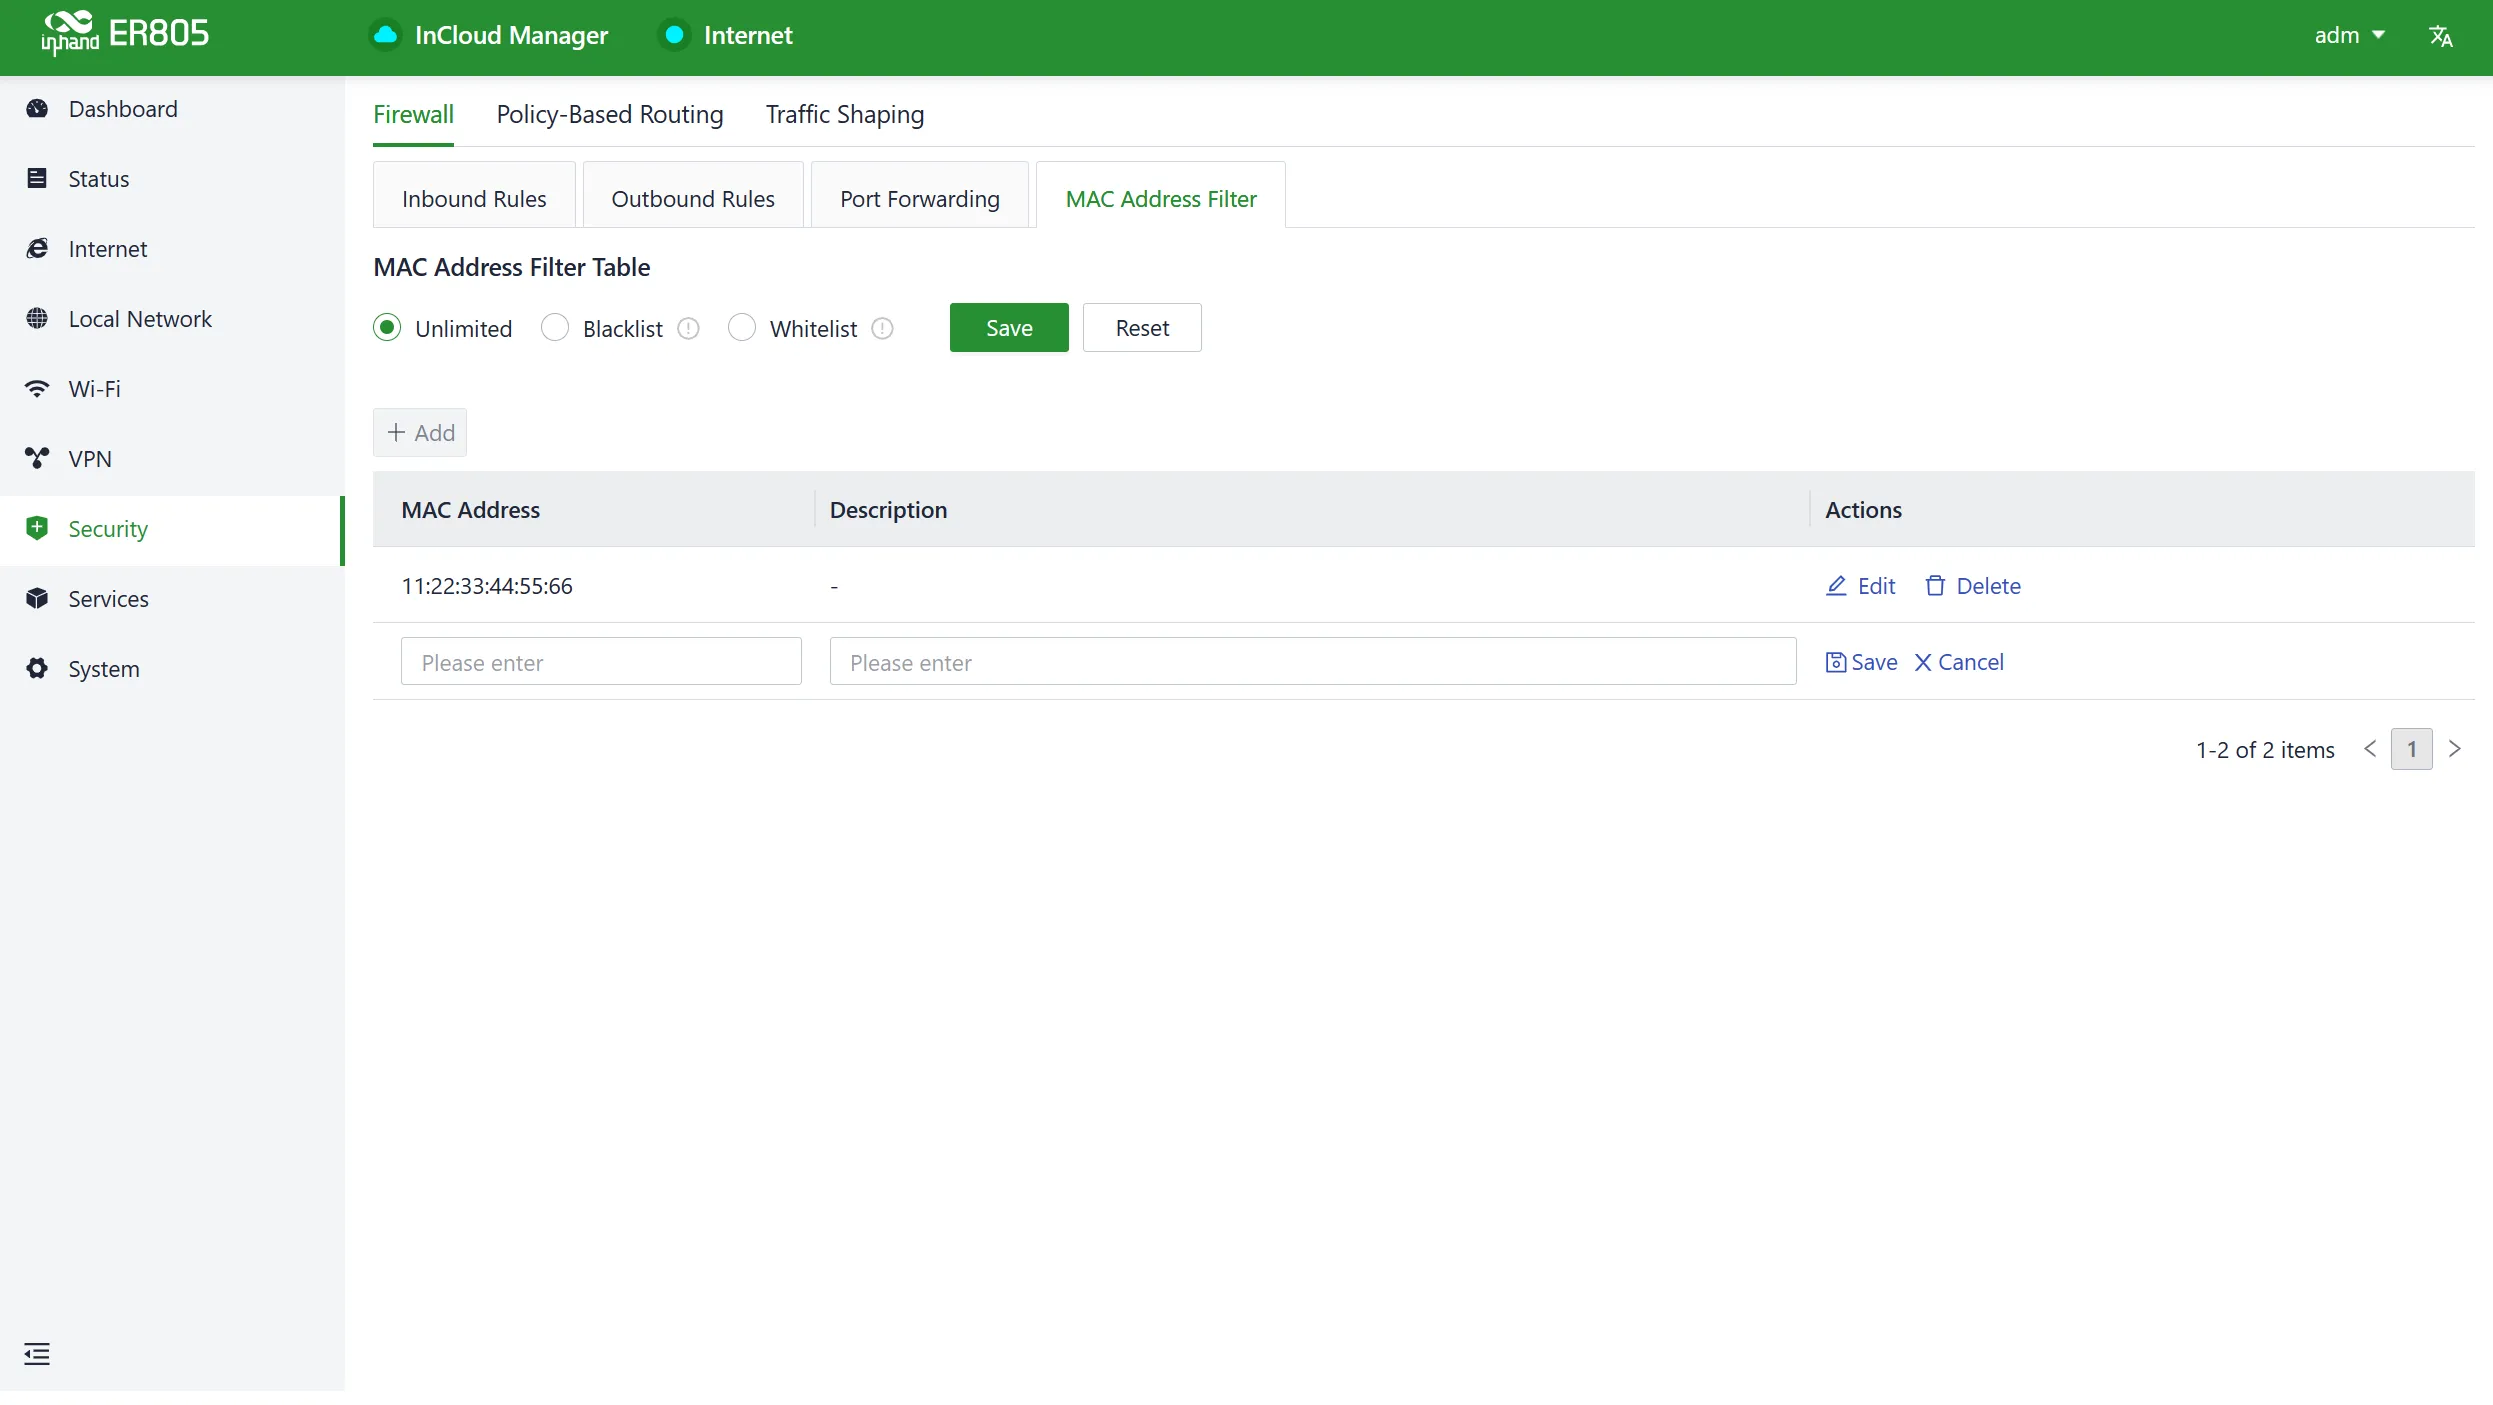Image resolution: width=2493 pixels, height=1405 pixels.
Task: Open the language switcher icon
Action: pyautogui.click(x=2440, y=36)
